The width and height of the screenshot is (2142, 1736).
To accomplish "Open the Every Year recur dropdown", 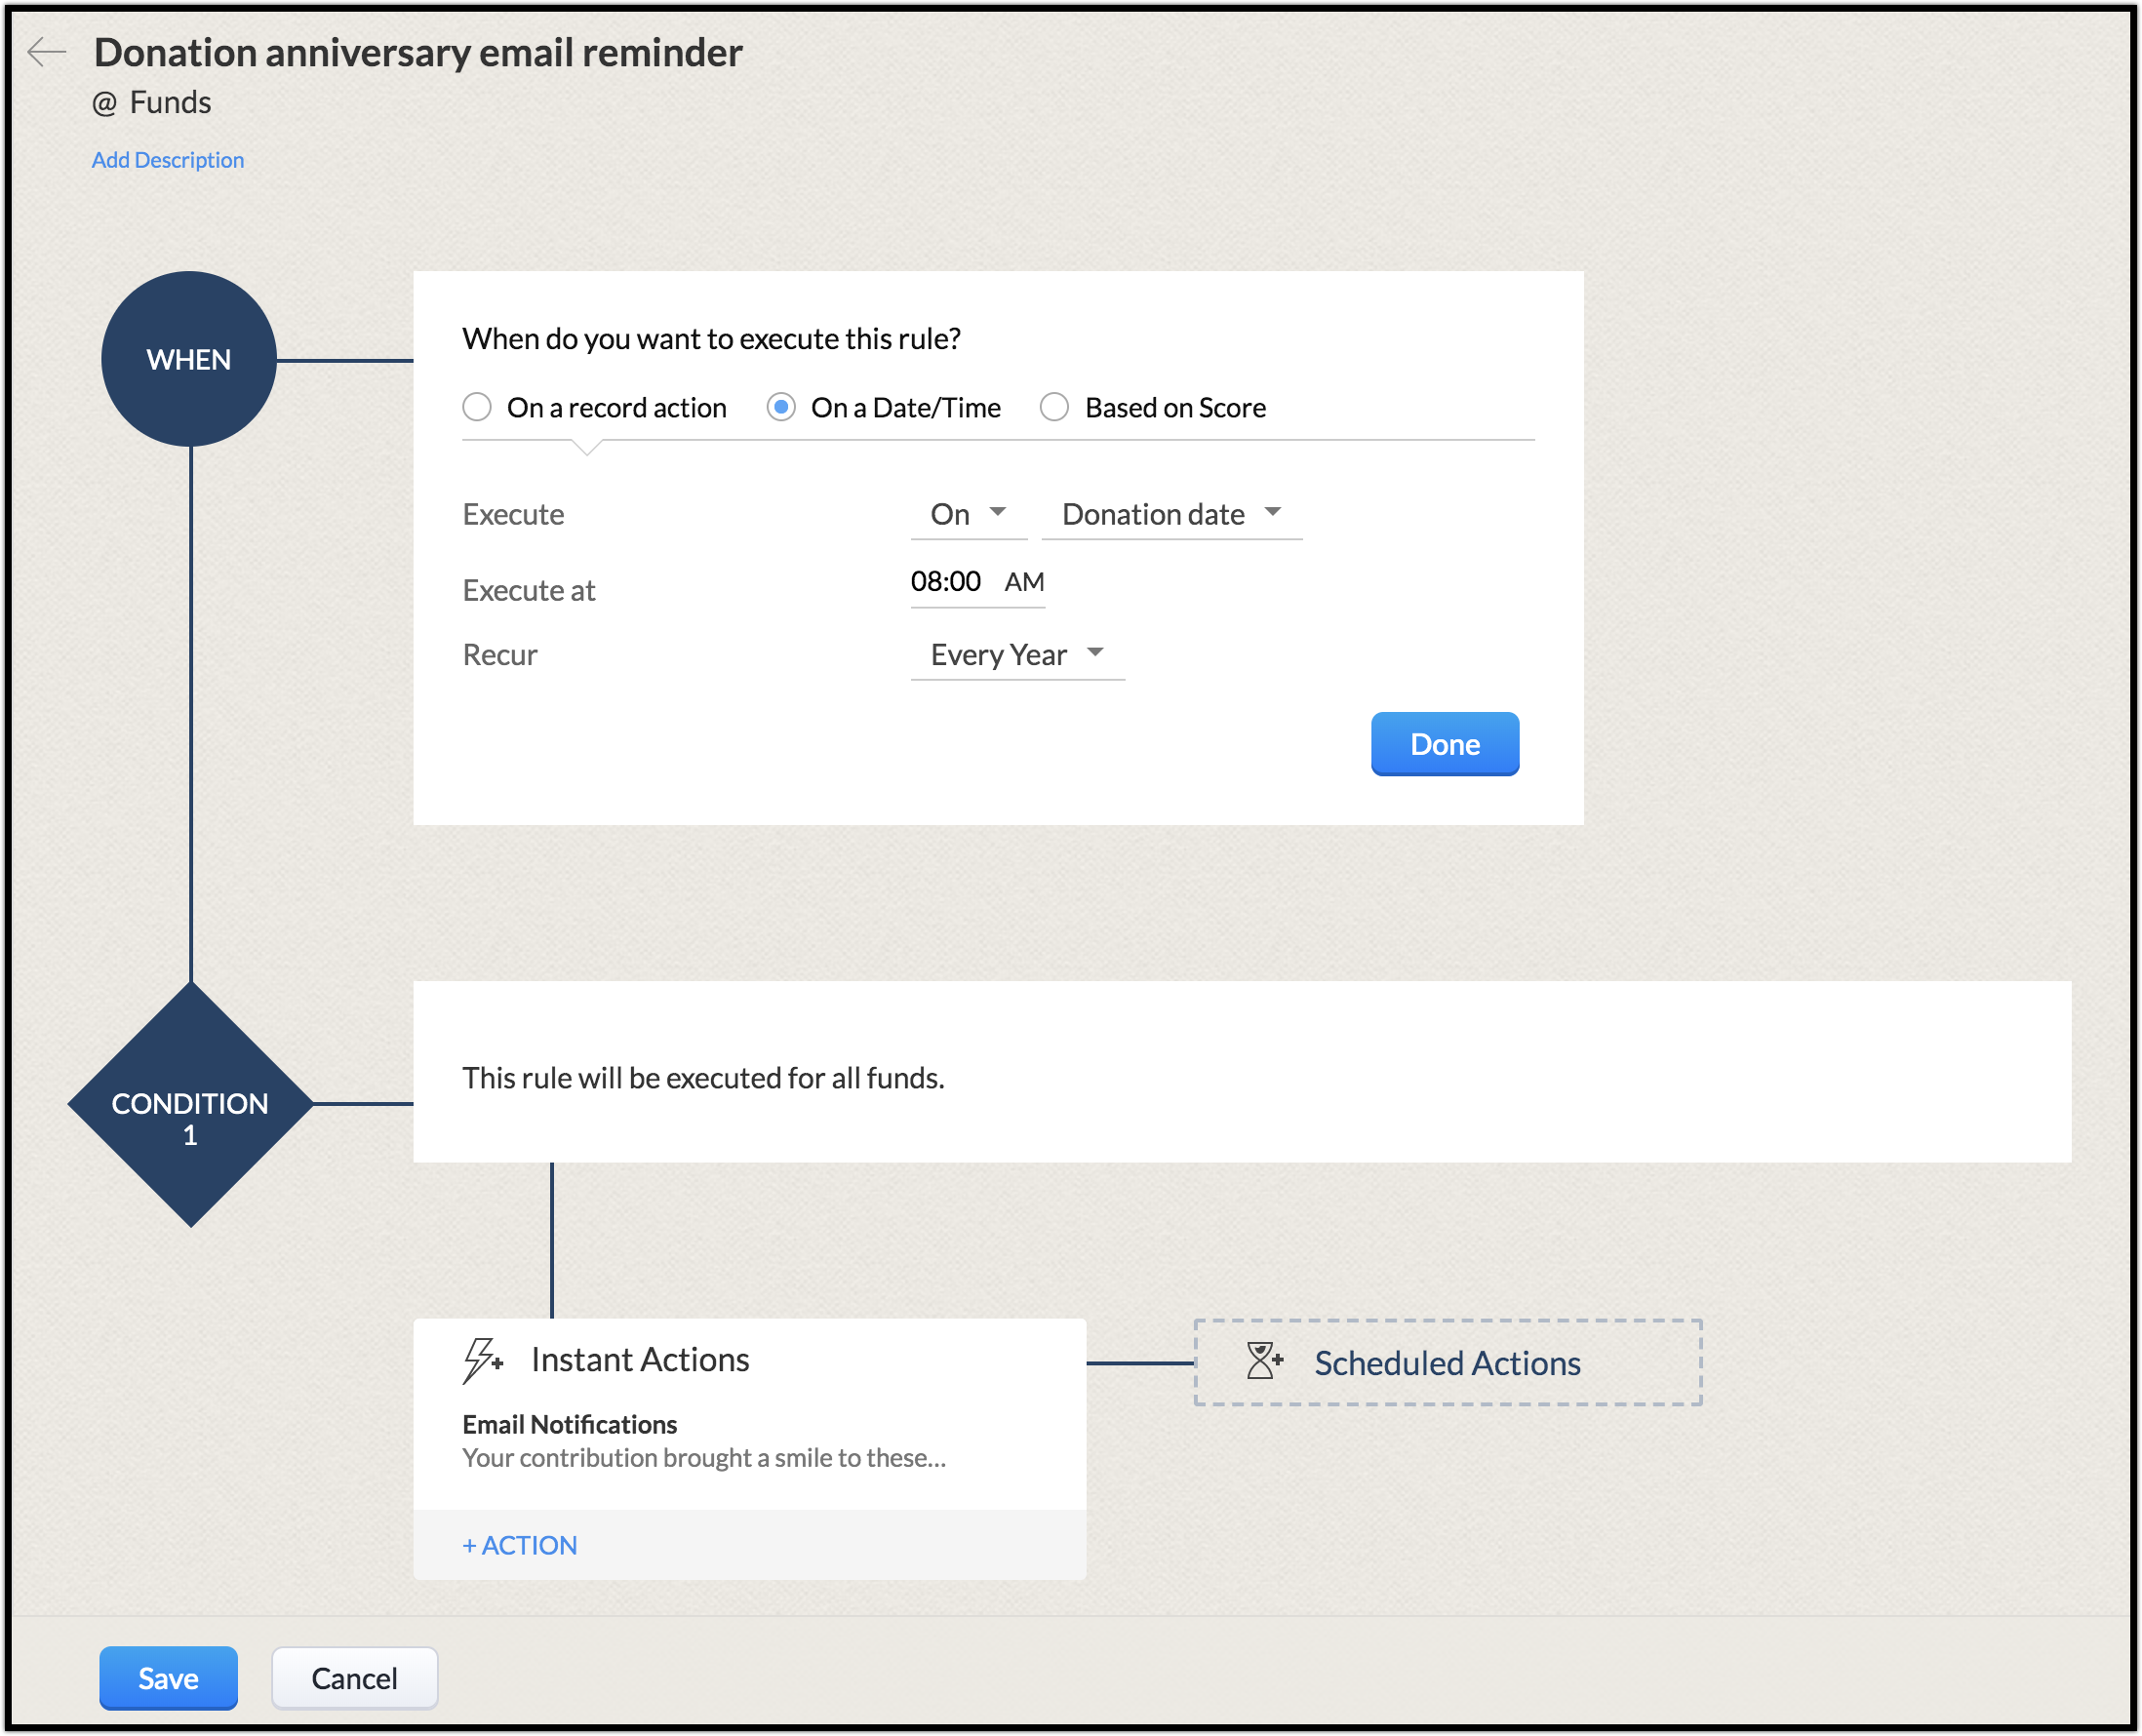I will 1016,654.
